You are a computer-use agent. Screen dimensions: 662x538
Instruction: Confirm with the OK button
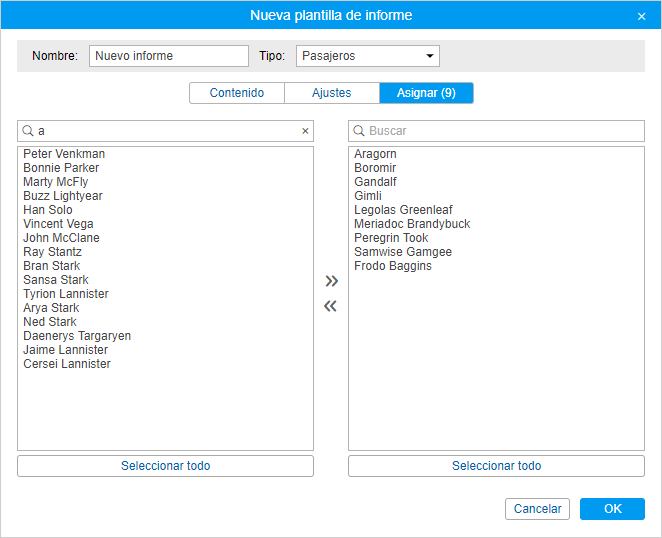612,509
